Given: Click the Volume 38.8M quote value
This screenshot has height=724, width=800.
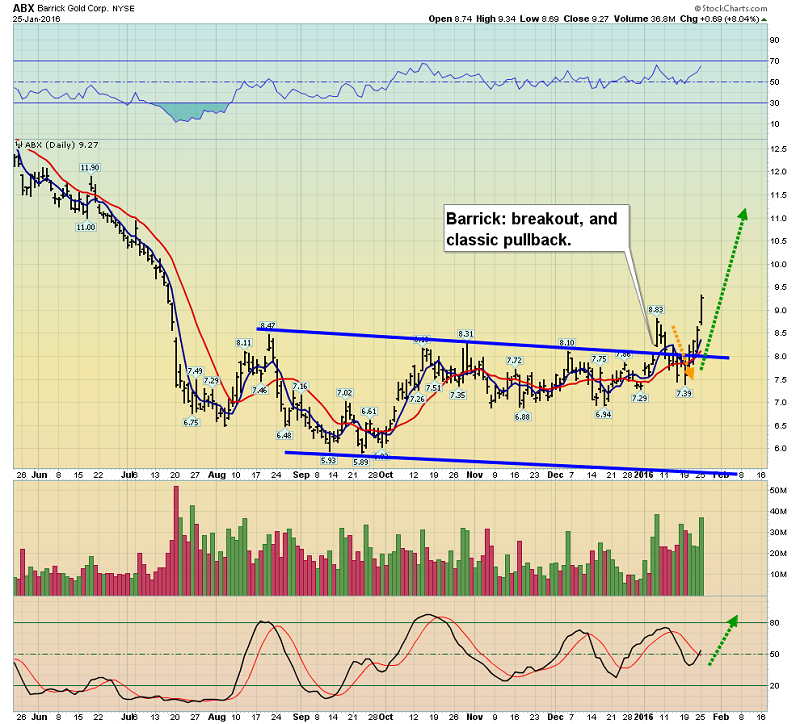Looking at the screenshot, I should point(645,19).
